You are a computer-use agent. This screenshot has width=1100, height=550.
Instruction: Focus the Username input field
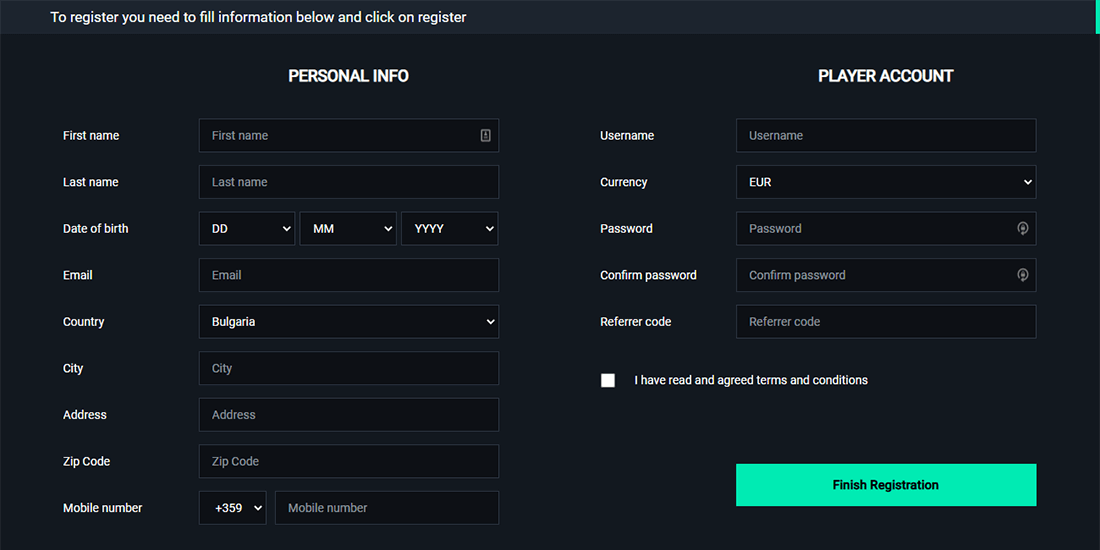pos(885,136)
